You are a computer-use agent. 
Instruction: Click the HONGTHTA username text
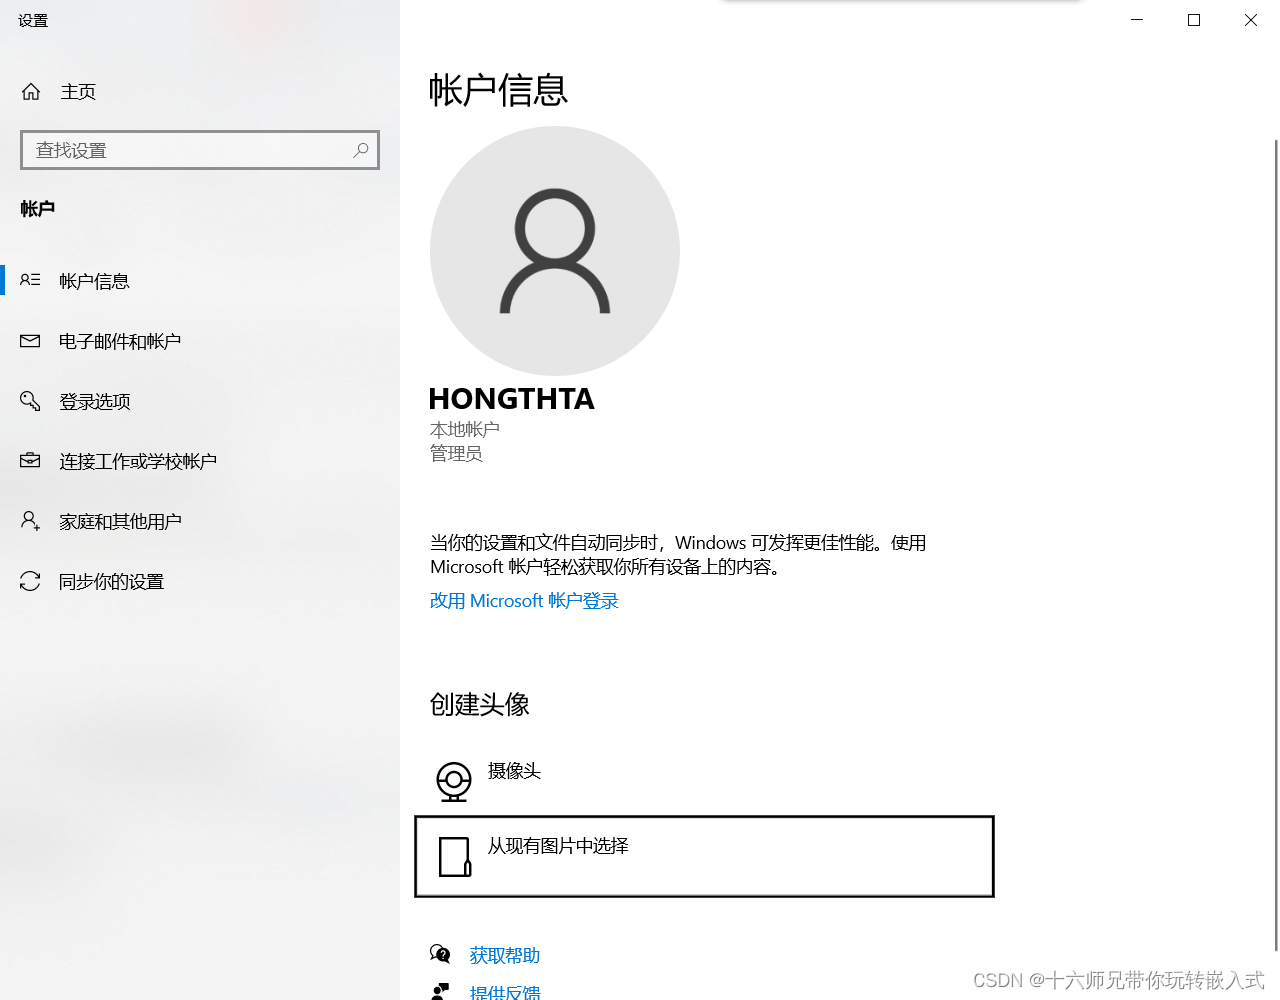coord(512,399)
